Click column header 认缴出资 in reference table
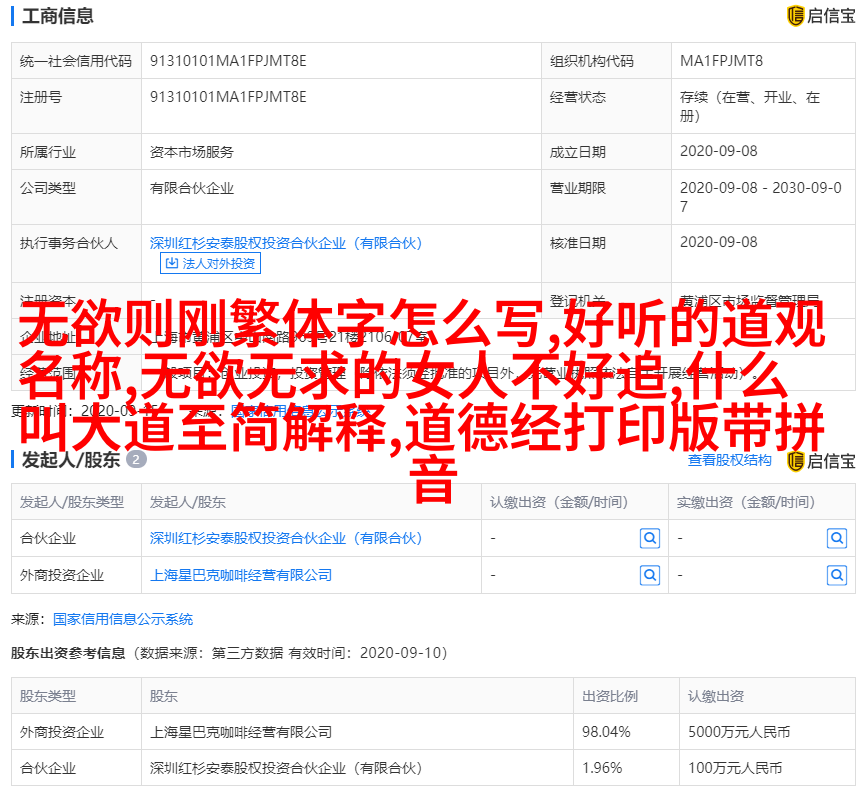 tap(715, 696)
